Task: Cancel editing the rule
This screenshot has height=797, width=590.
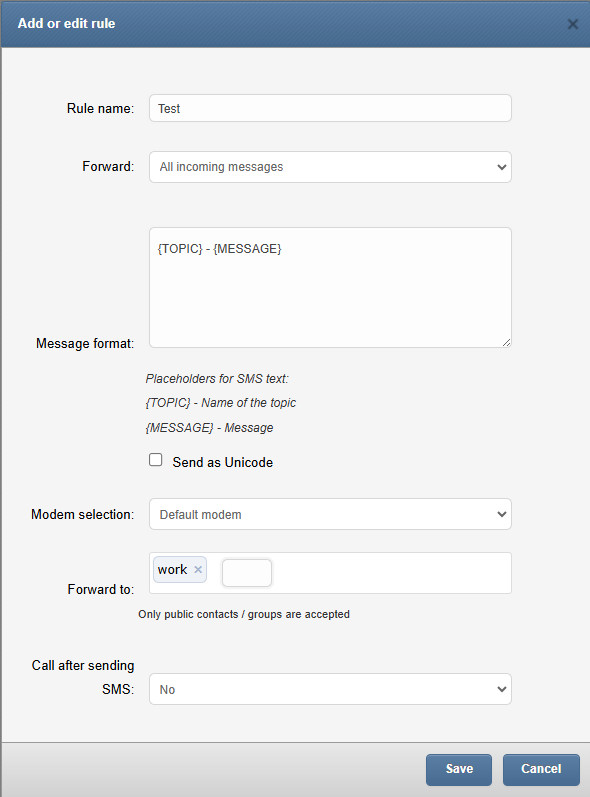Action: 541,769
